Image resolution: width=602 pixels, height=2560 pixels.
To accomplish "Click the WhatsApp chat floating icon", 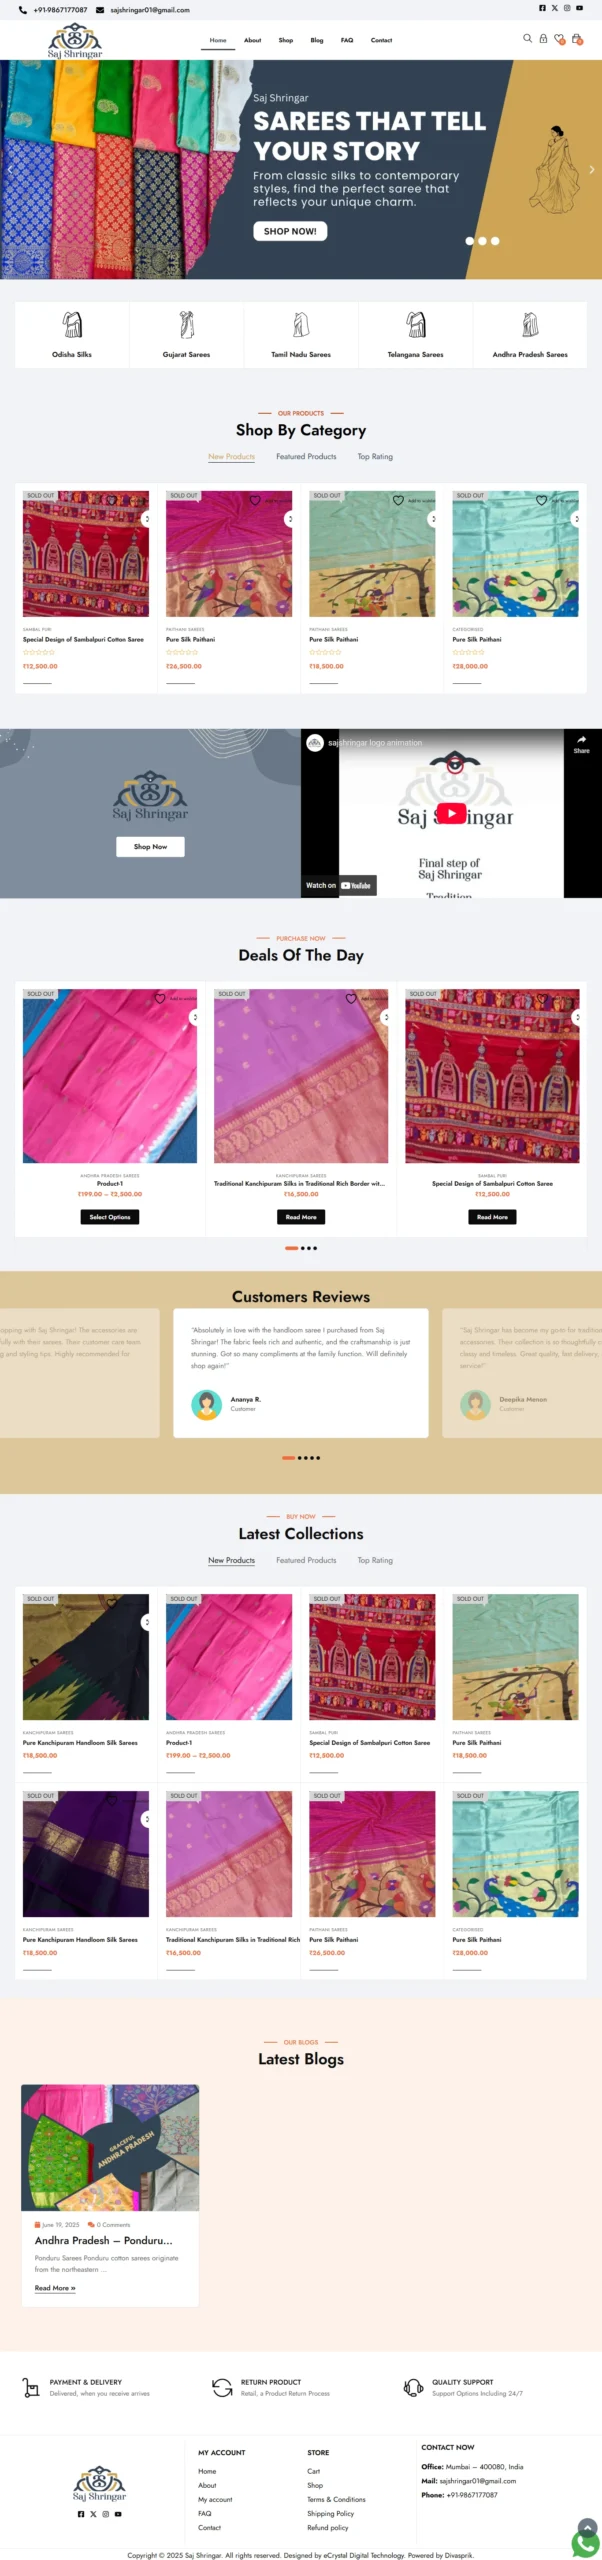I will [x=586, y=2542].
